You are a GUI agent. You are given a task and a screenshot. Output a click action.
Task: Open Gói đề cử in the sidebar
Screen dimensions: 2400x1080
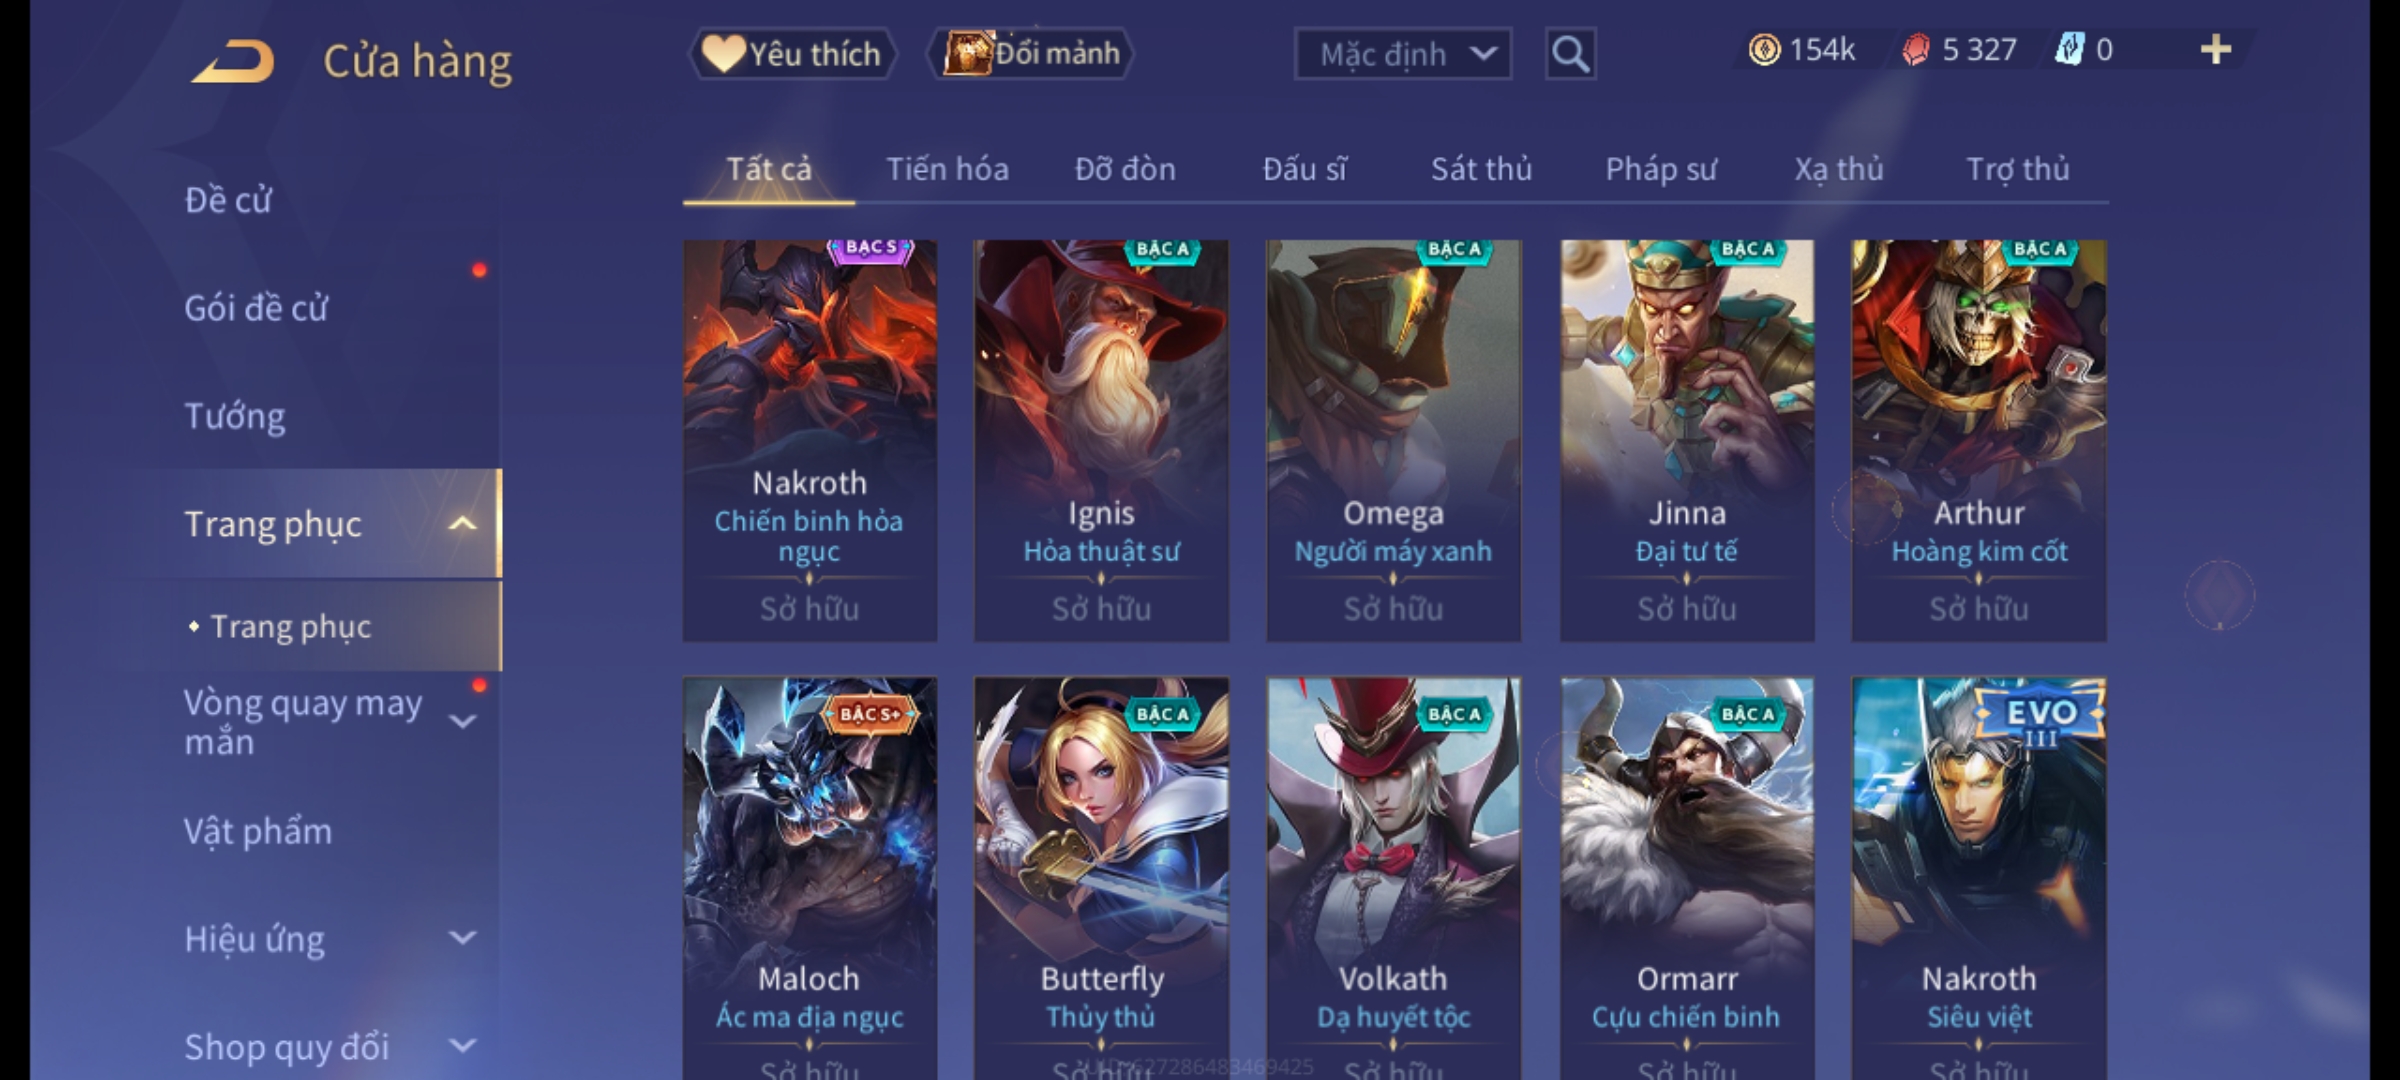tap(256, 308)
